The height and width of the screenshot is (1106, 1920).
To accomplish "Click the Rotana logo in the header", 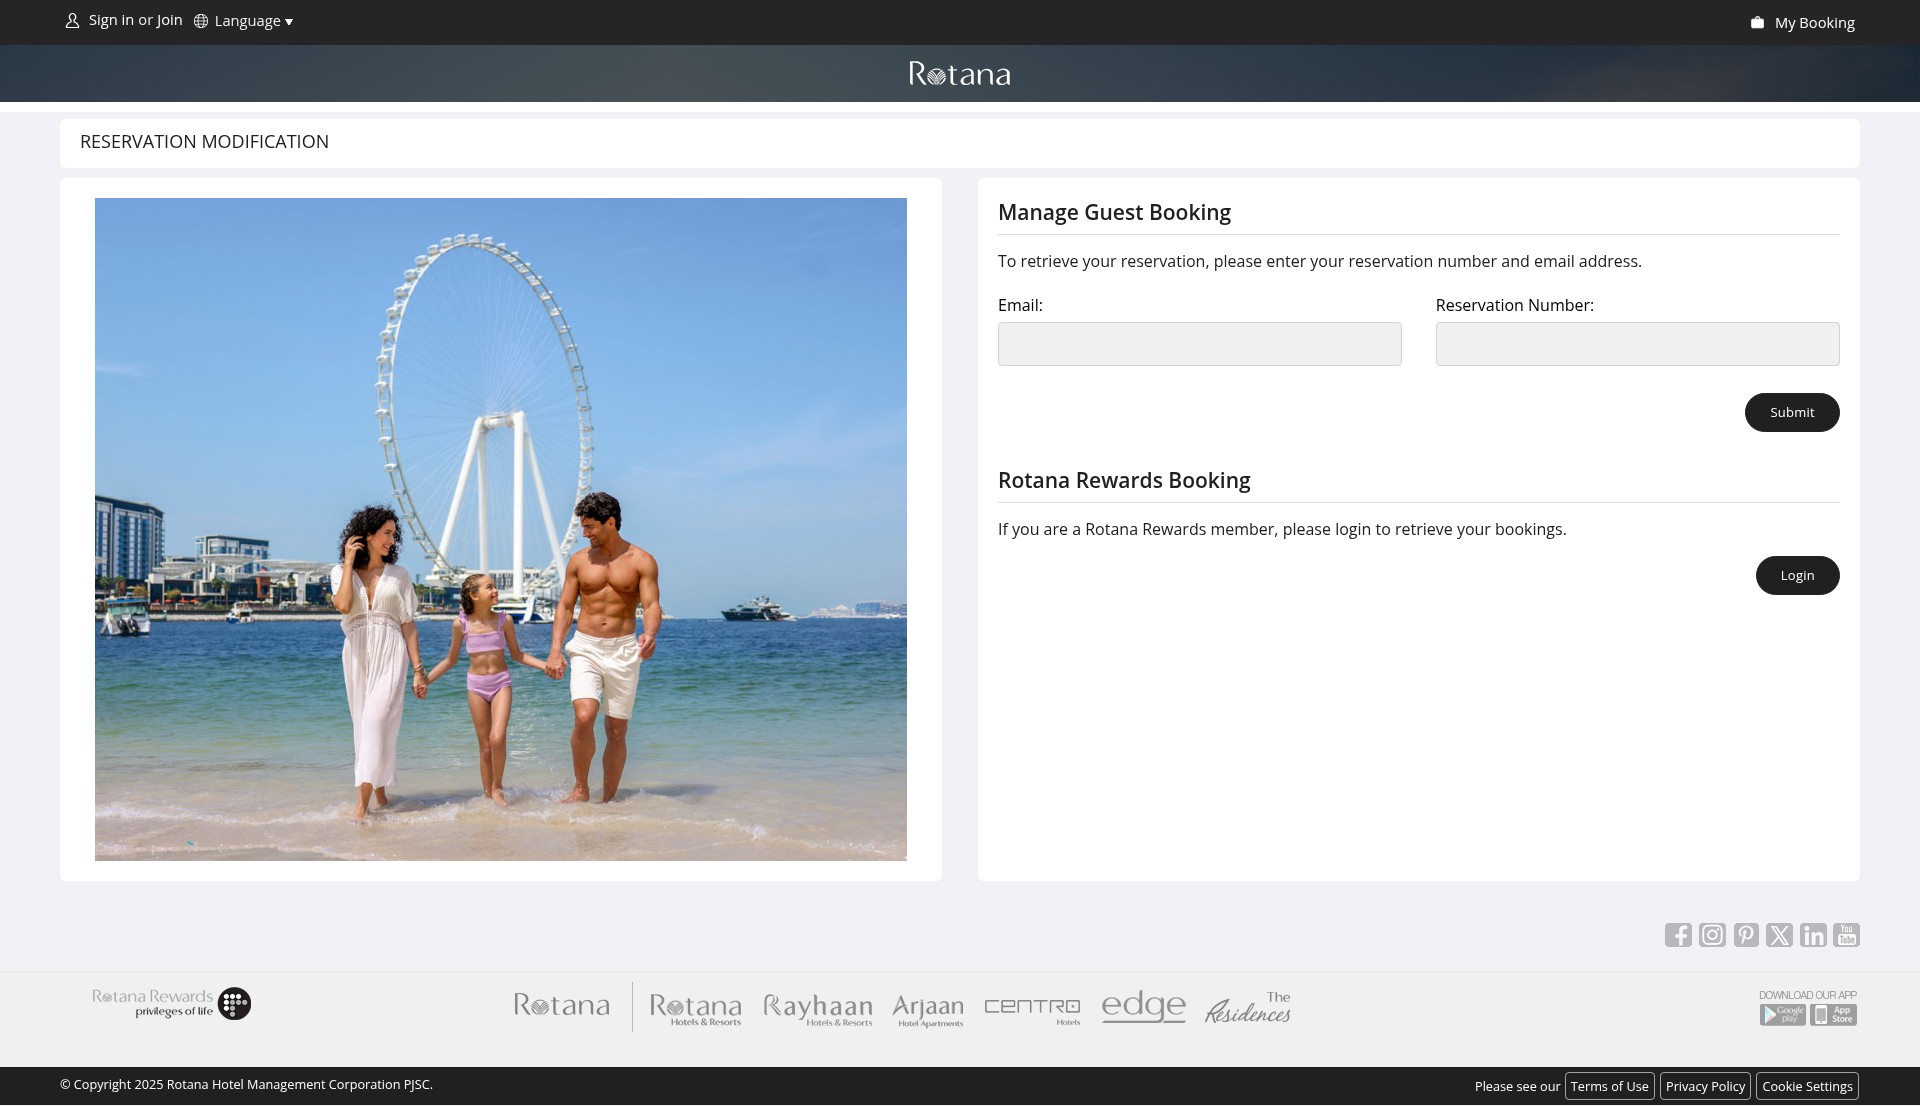I will (x=959, y=74).
